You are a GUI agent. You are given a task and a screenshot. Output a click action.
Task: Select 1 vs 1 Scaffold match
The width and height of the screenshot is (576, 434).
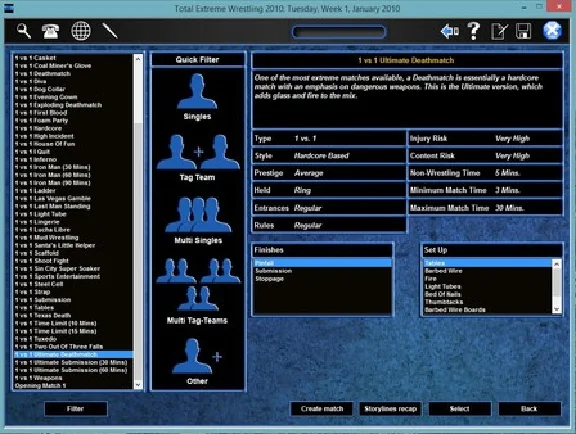[73, 253]
